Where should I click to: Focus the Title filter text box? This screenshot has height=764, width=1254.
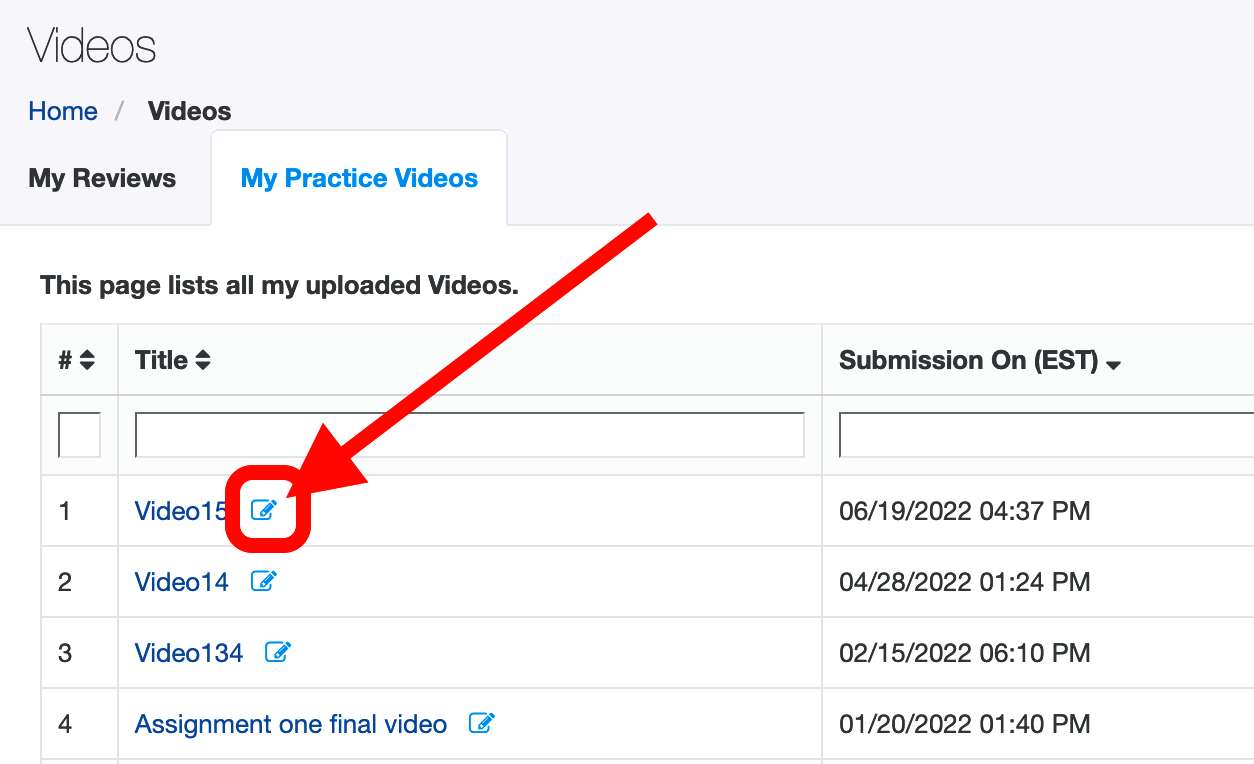(469, 435)
